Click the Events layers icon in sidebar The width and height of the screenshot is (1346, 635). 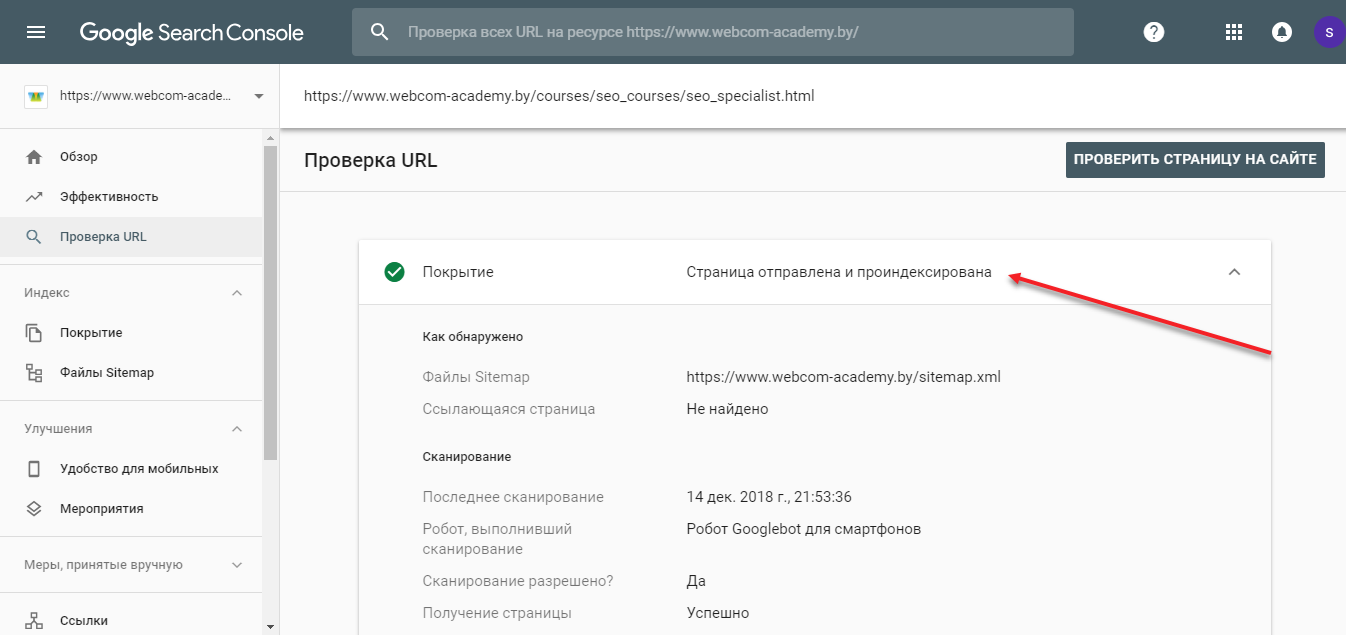pyautogui.click(x=34, y=509)
